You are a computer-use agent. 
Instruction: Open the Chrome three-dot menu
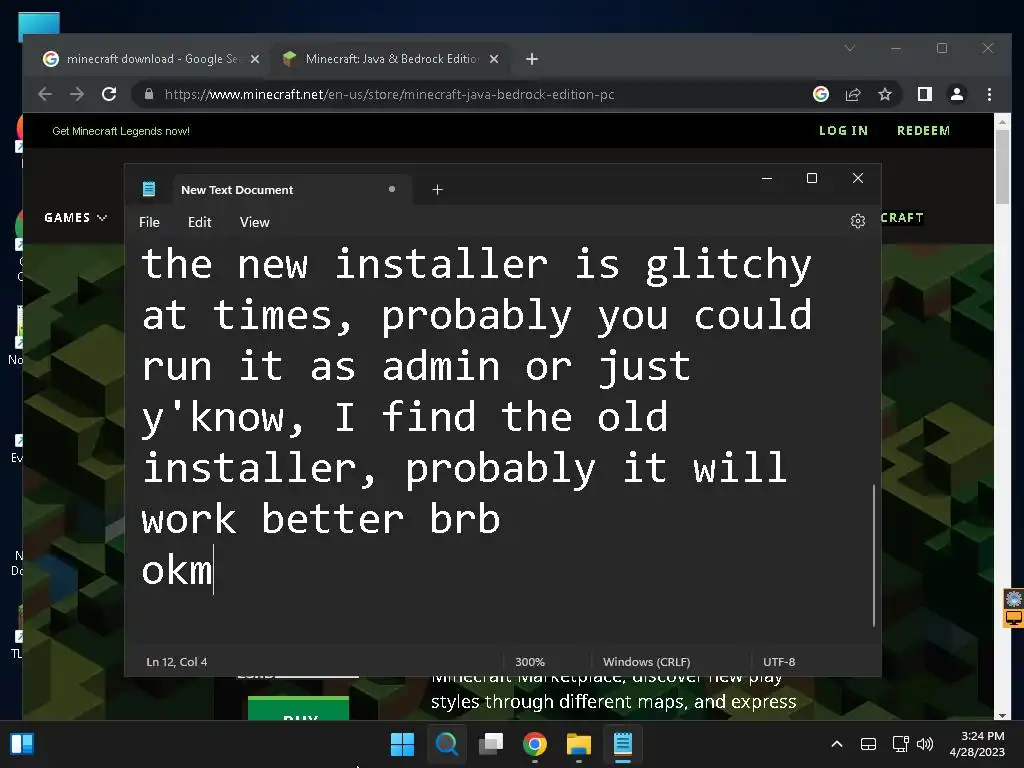tap(989, 94)
